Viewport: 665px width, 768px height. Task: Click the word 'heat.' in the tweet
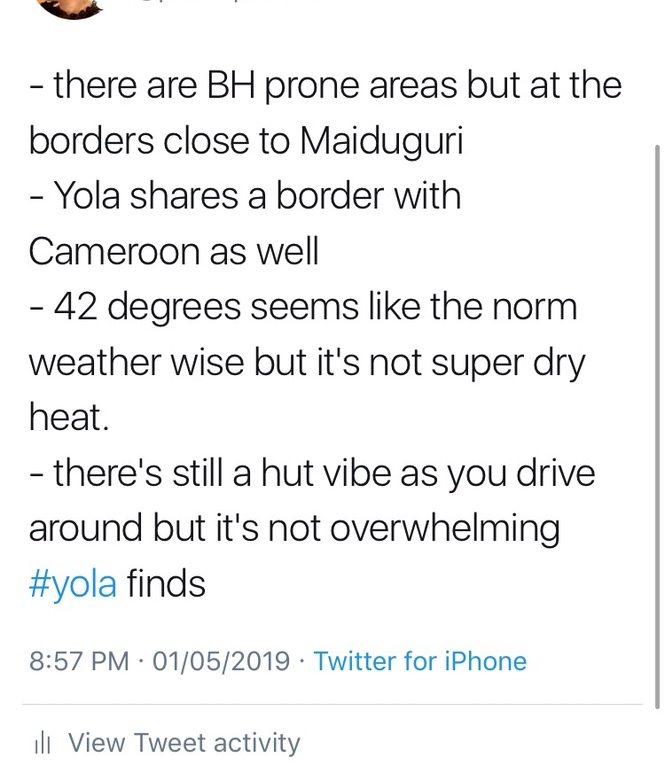[68, 418]
